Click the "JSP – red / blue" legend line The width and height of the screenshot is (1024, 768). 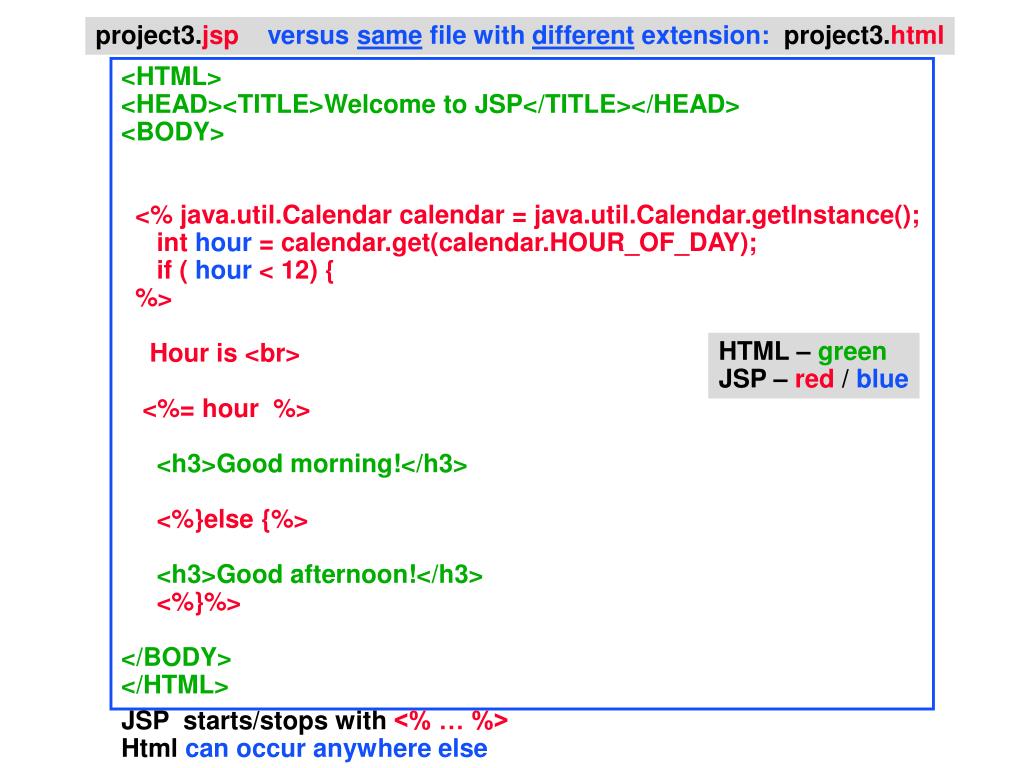[813, 379]
